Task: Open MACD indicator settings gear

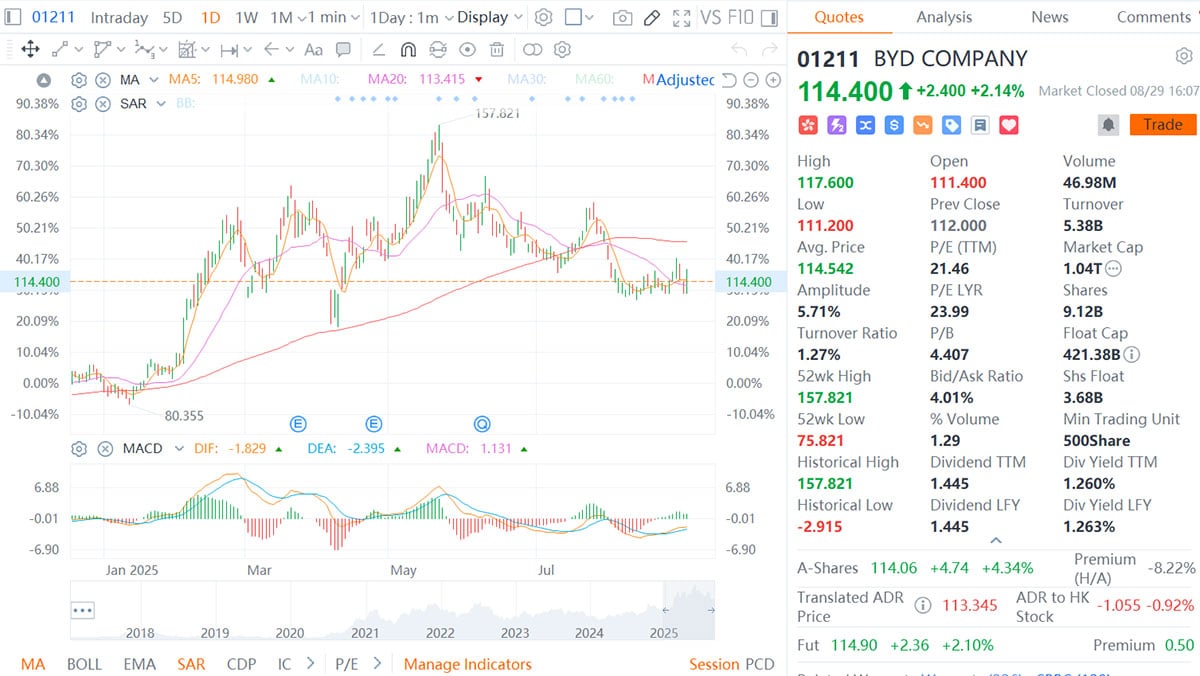Action: click(x=78, y=448)
